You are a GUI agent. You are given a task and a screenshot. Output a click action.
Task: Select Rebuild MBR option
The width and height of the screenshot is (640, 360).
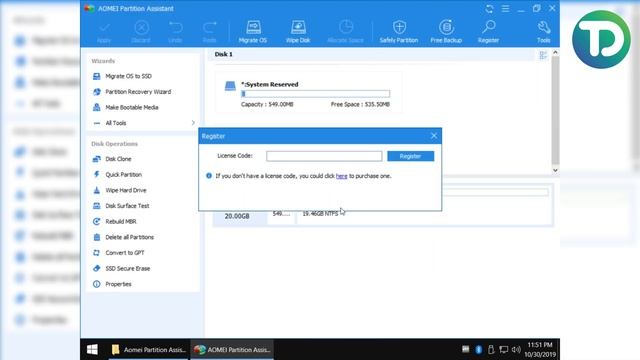pyautogui.click(x=120, y=222)
